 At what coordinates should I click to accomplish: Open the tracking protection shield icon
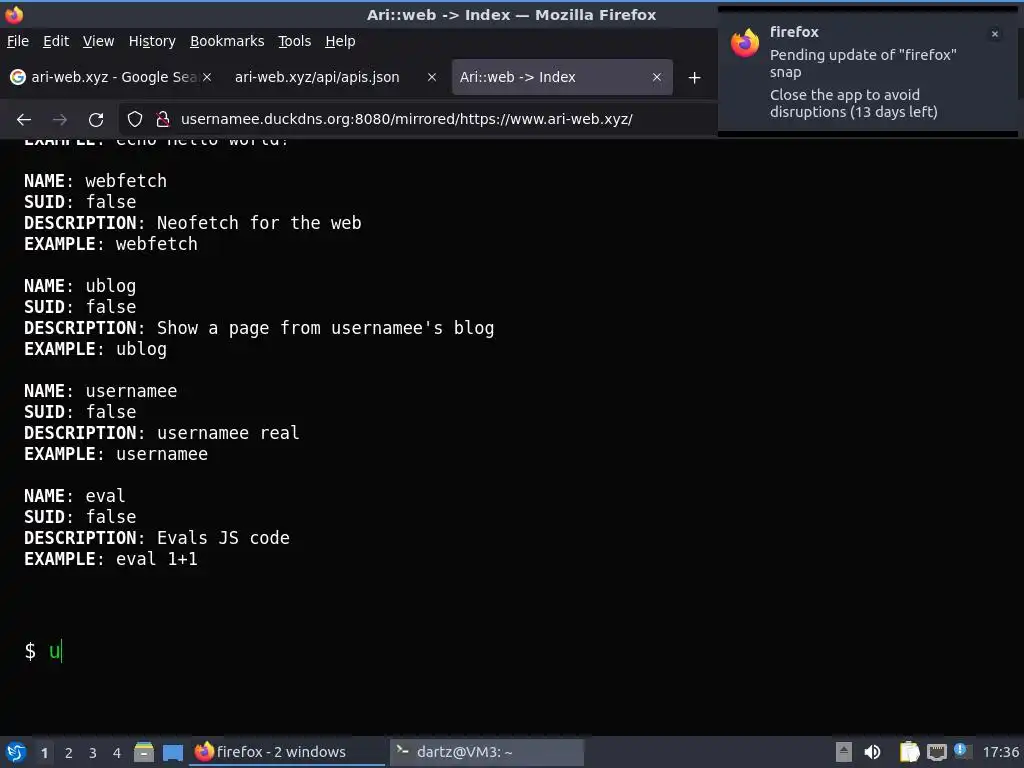135,119
